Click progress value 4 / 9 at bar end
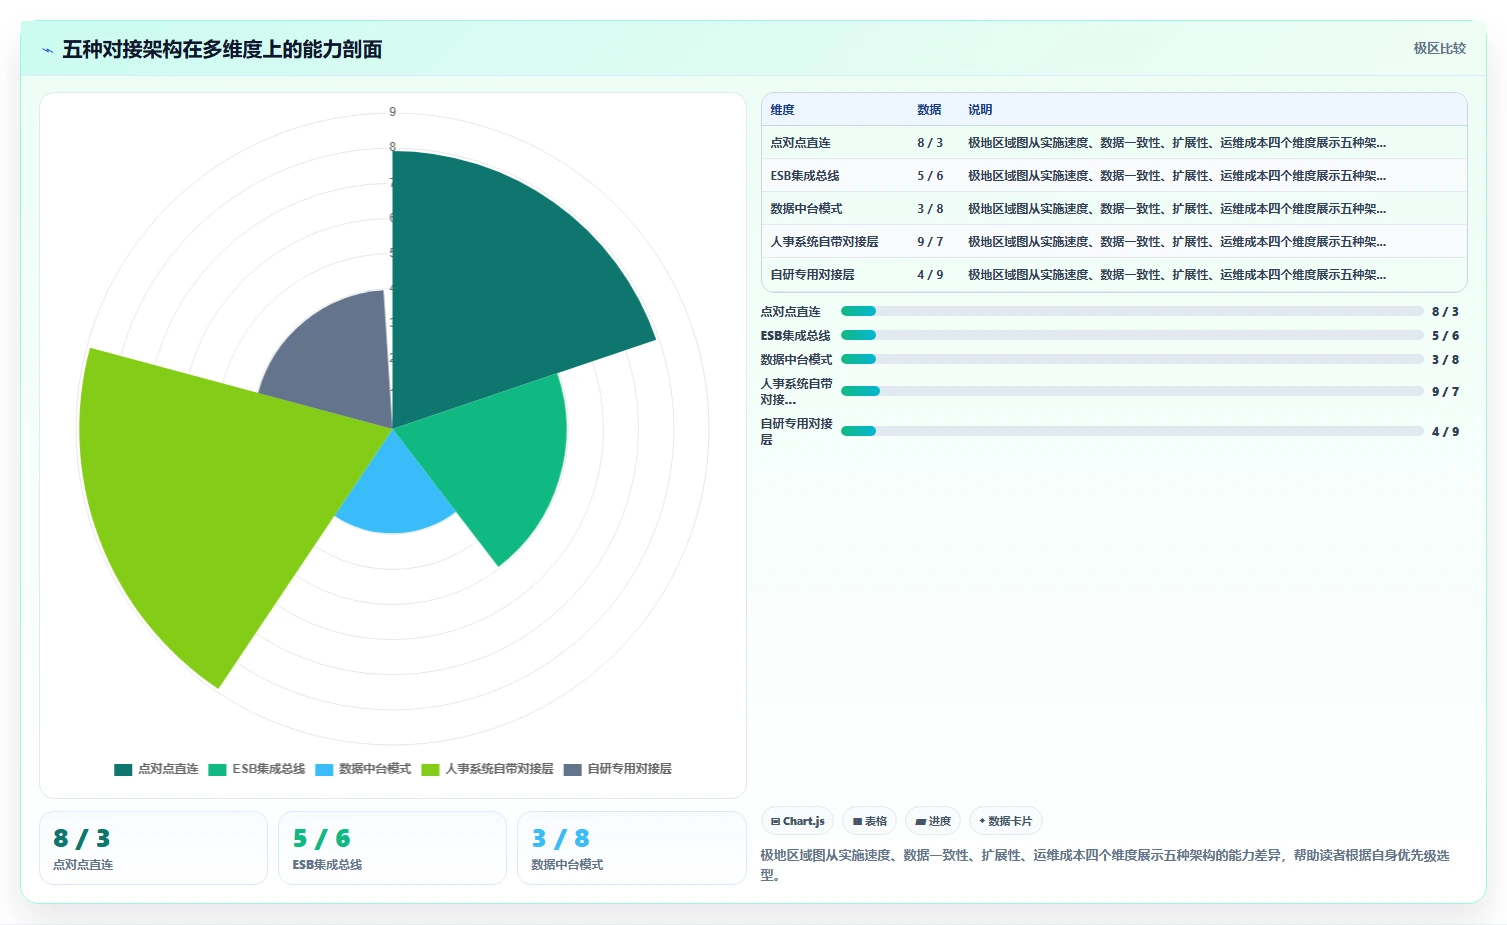Image resolution: width=1507 pixels, height=925 pixels. pos(1445,431)
